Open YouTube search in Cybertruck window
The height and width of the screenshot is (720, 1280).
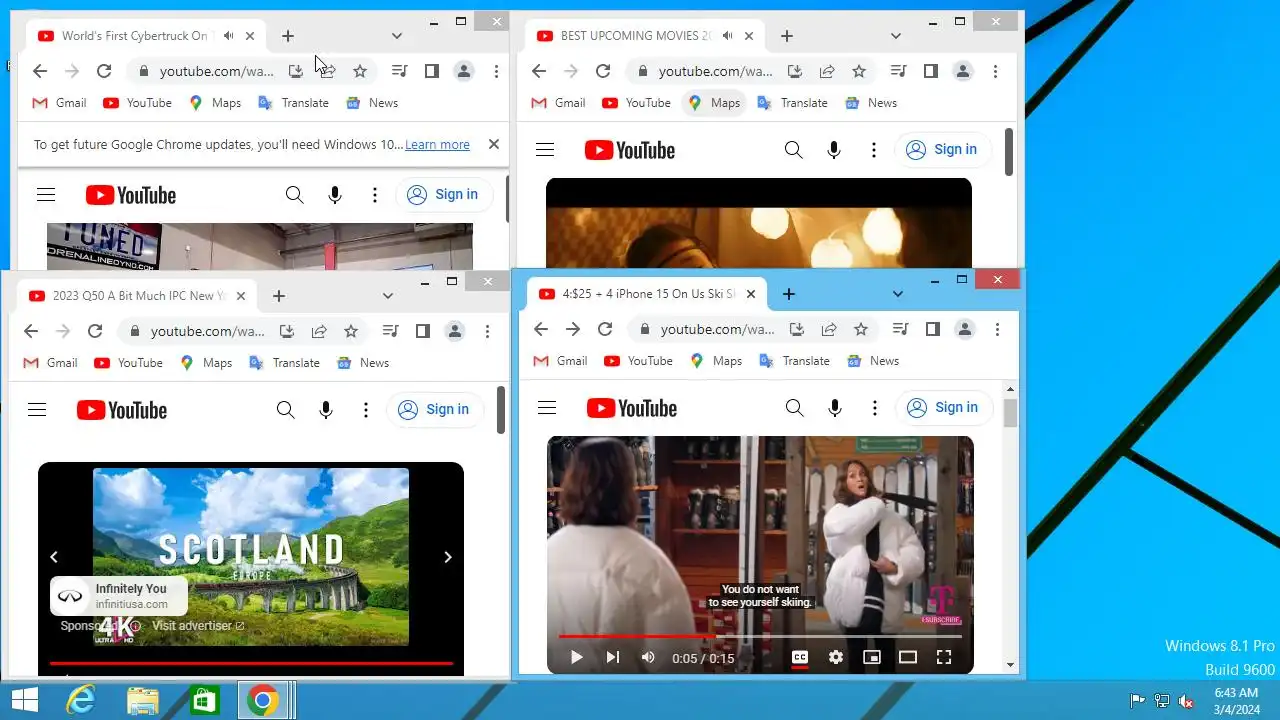coord(294,195)
